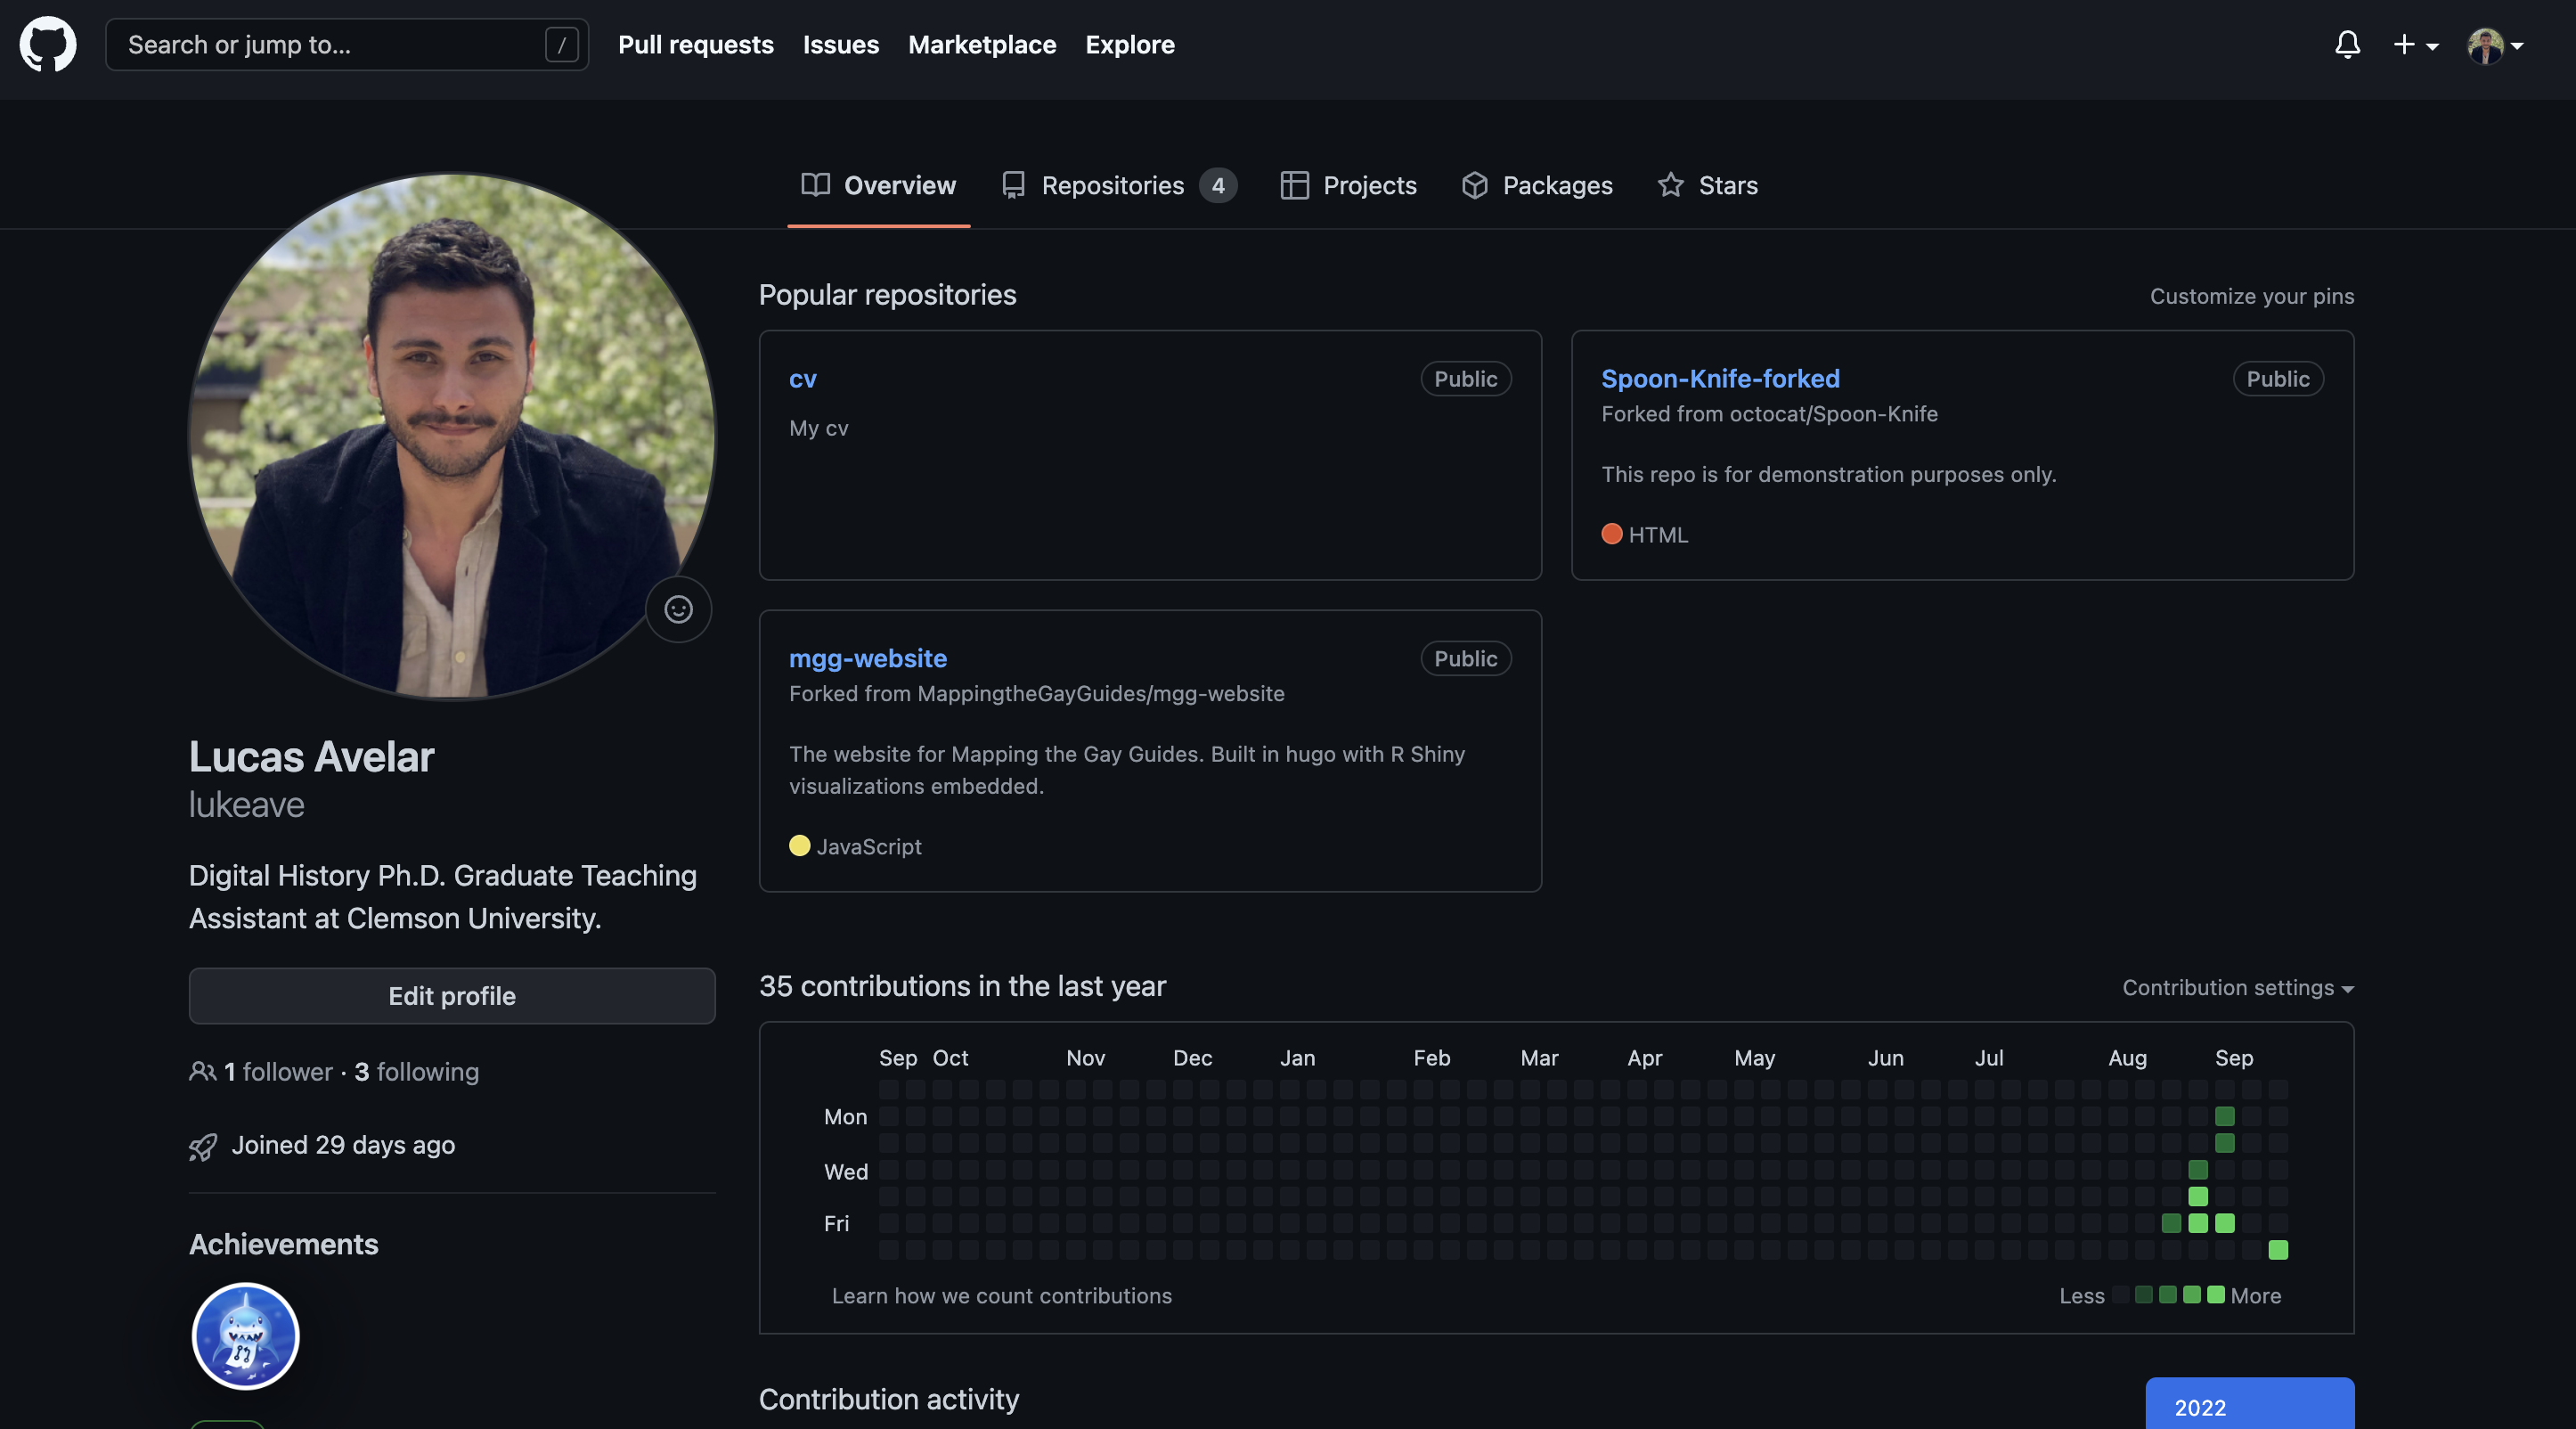Image resolution: width=2576 pixels, height=1429 pixels.
Task: Click the GitHub Octocat logo
Action: point(47,45)
